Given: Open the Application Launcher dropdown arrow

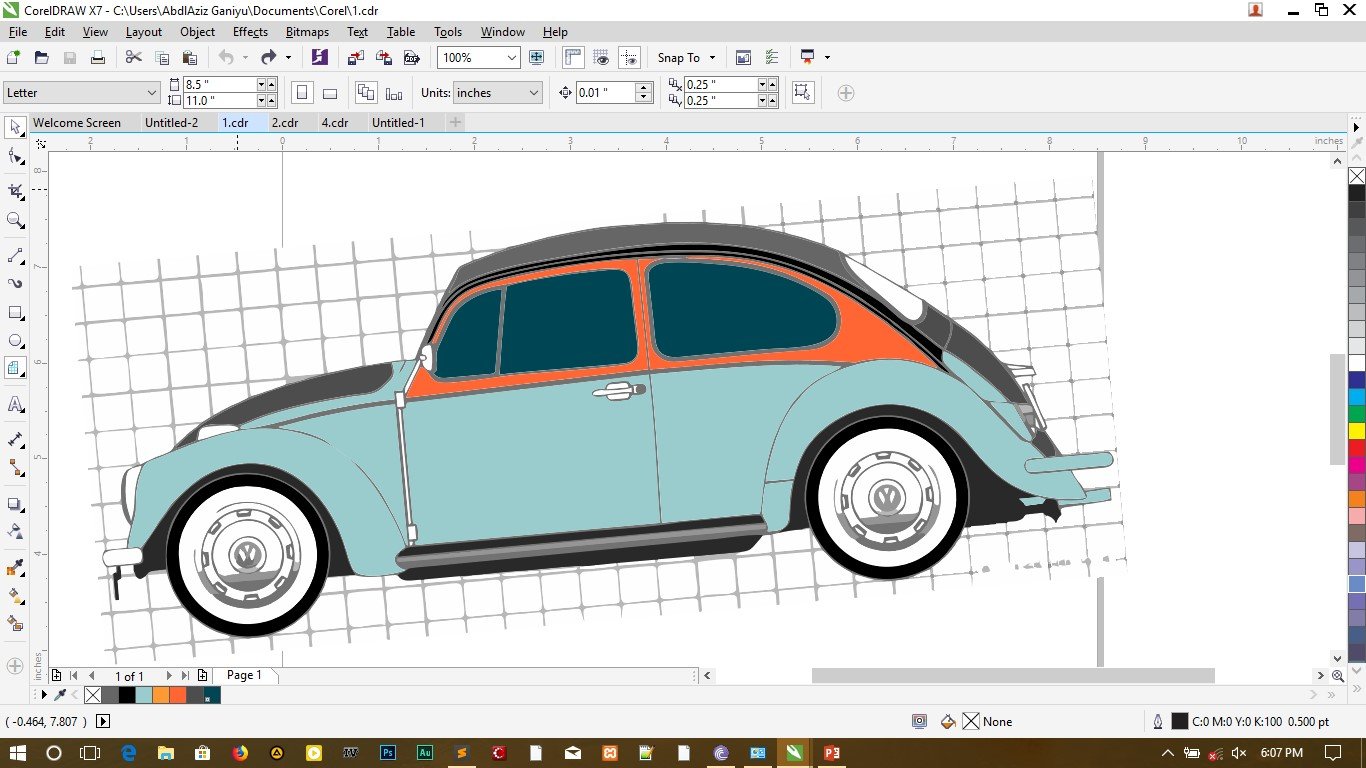Looking at the screenshot, I should pos(827,58).
